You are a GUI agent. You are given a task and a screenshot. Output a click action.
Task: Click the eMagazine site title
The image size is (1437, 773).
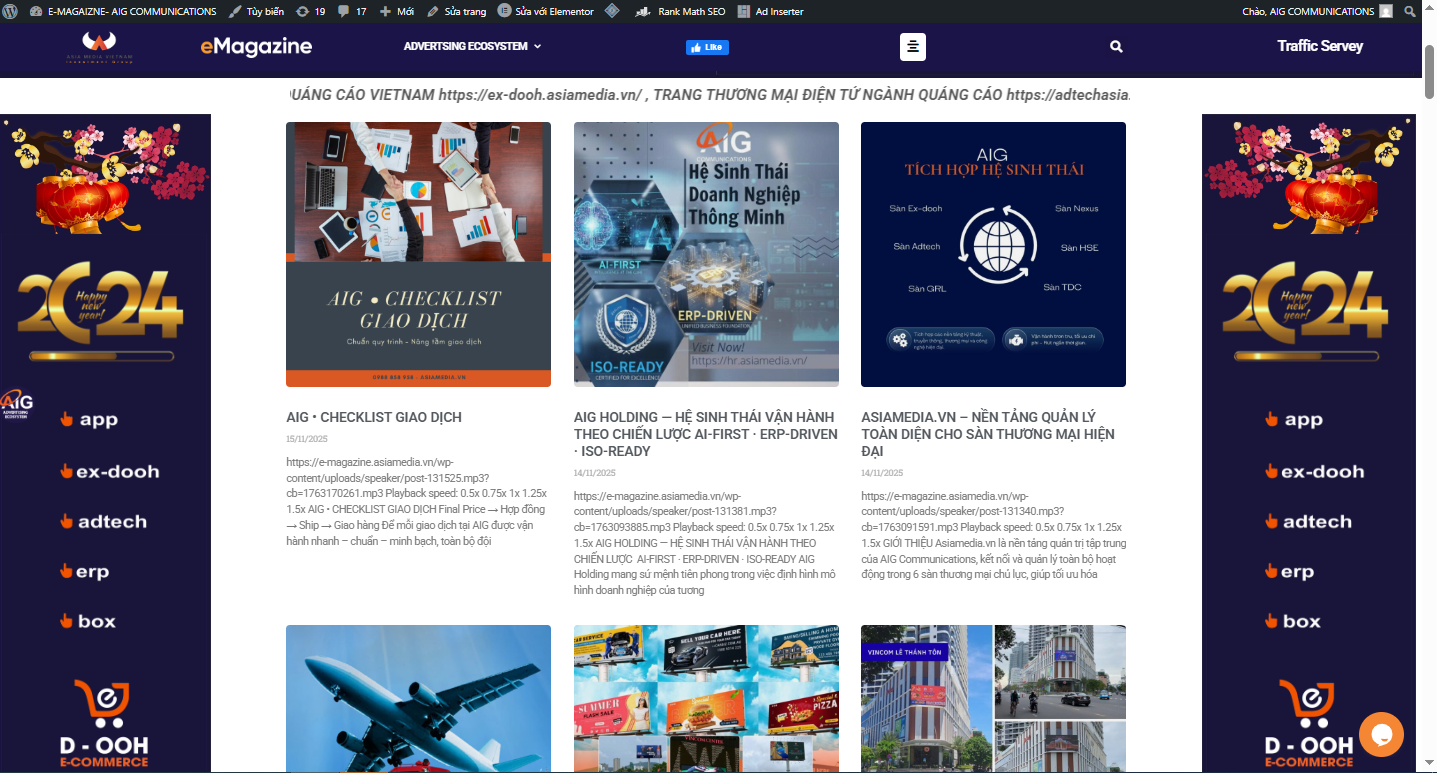click(256, 47)
